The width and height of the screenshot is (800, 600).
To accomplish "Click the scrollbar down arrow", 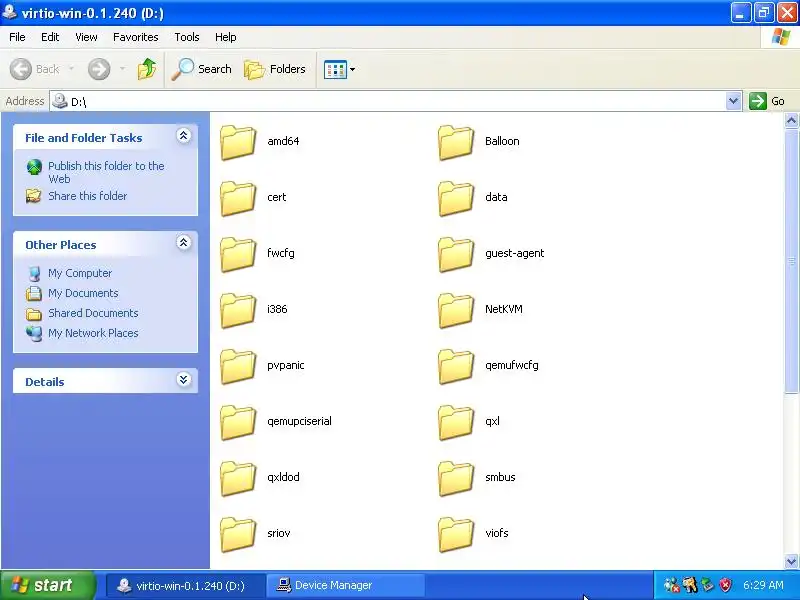I will (x=791, y=561).
